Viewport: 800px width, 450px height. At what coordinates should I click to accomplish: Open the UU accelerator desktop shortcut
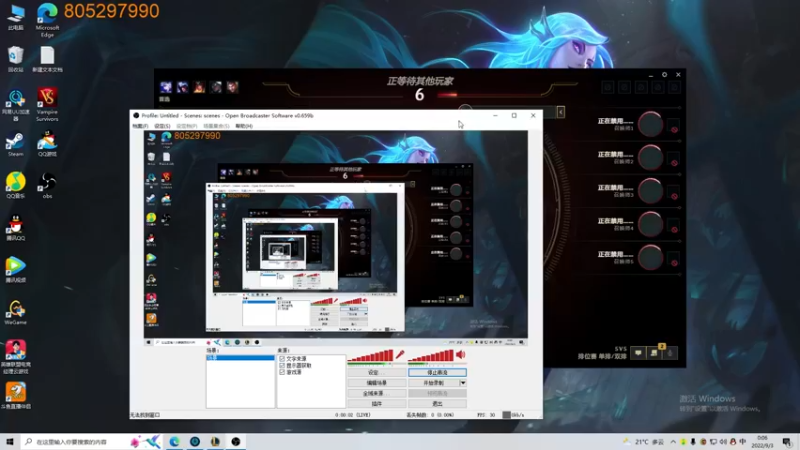[x=16, y=105]
